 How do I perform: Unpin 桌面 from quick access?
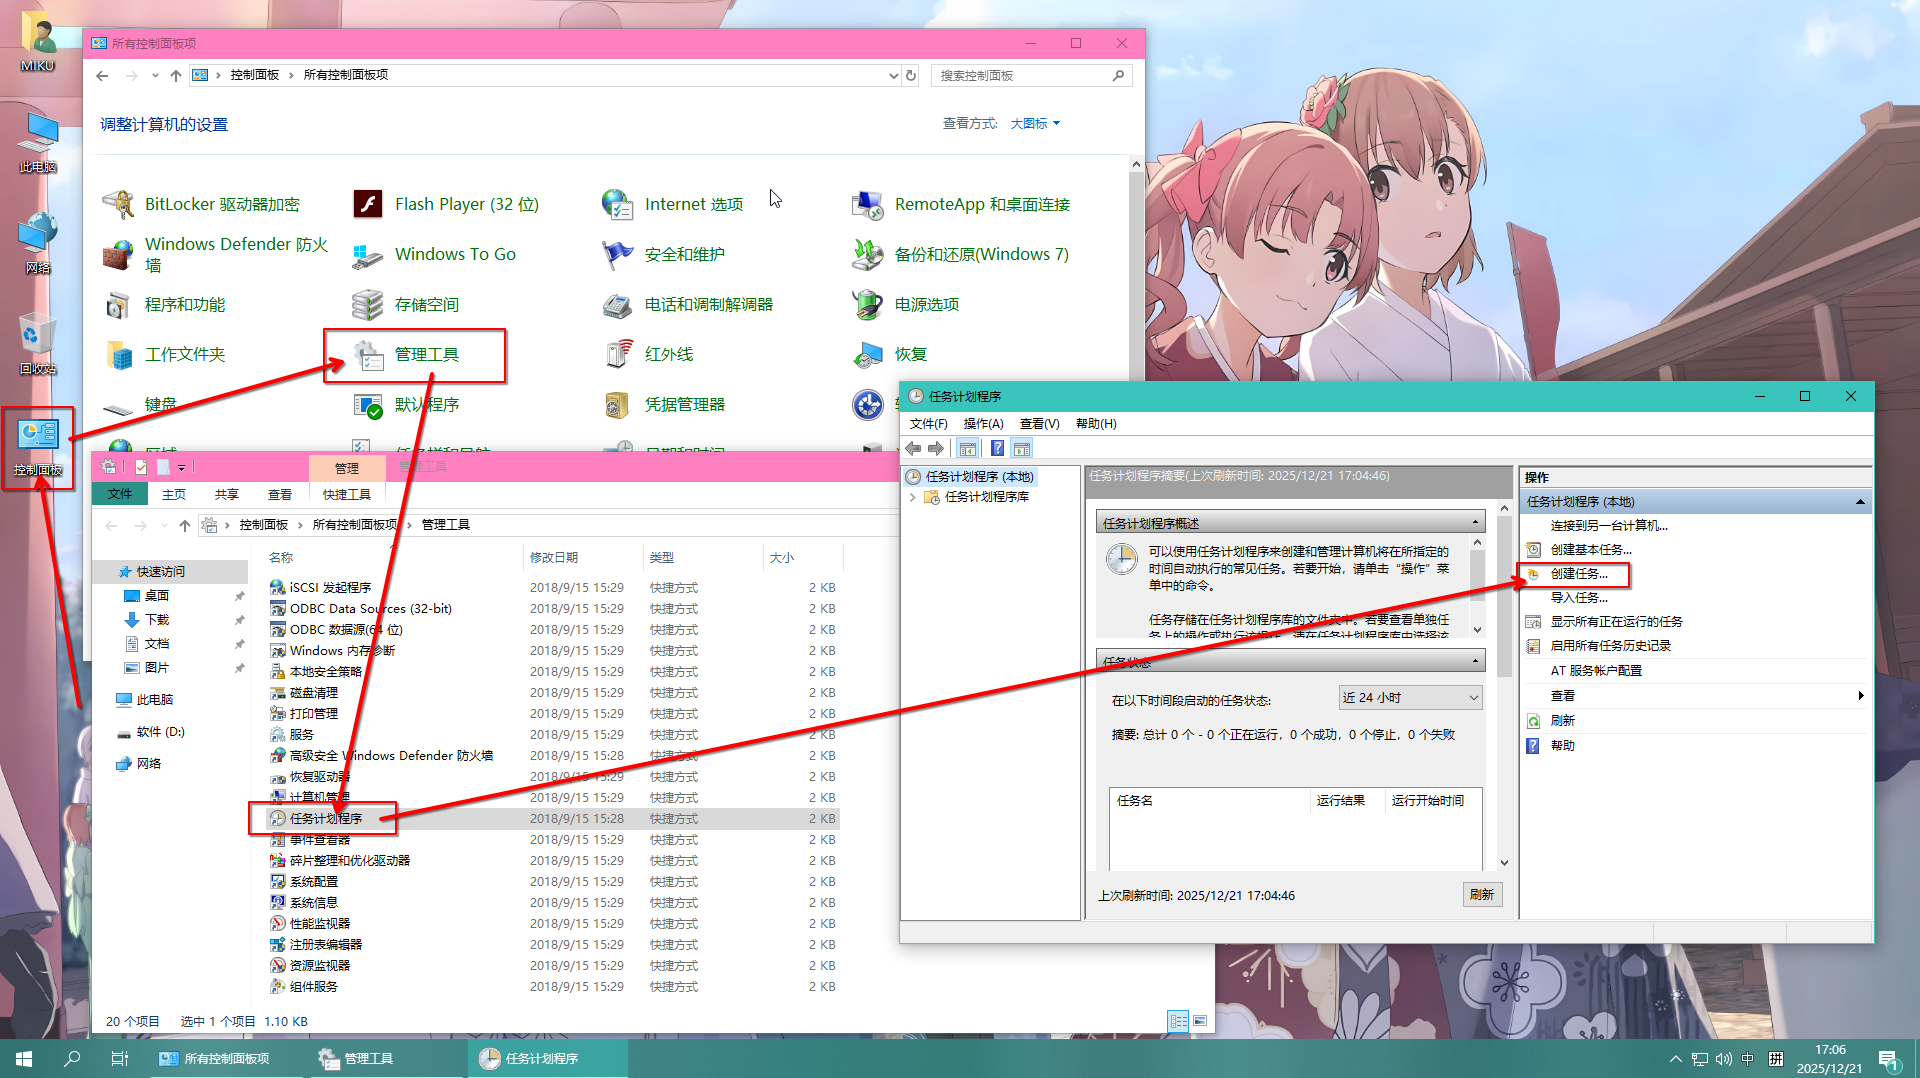point(239,595)
